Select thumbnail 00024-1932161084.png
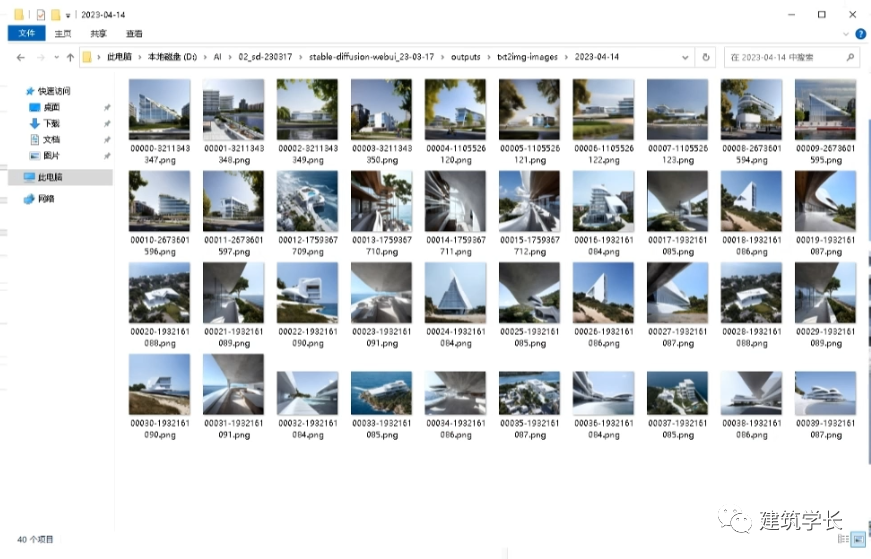871x559 pixels. 455,293
